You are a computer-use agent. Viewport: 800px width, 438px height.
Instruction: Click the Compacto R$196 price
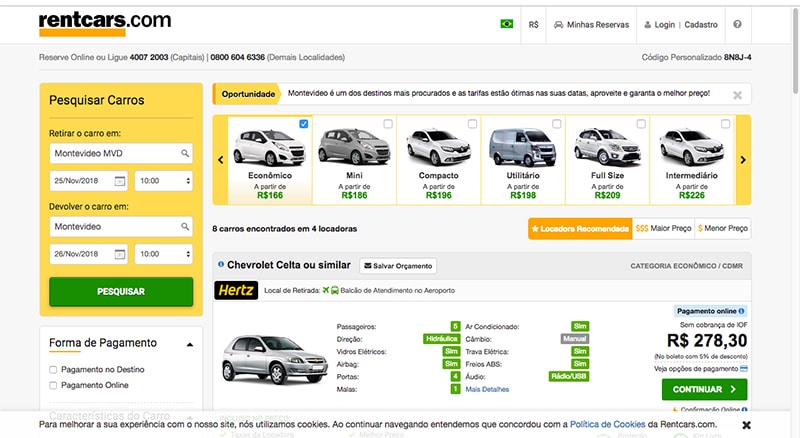(x=439, y=195)
